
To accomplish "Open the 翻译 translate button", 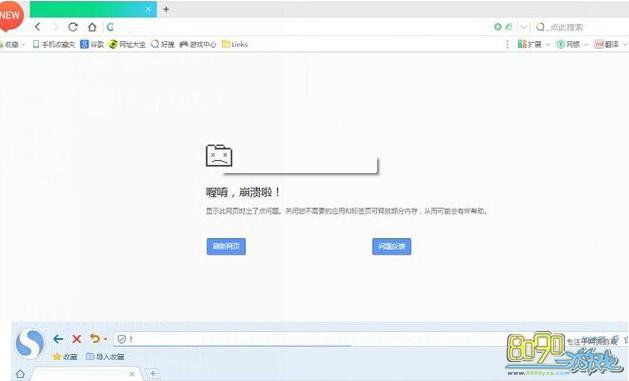I will coord(607,44).
